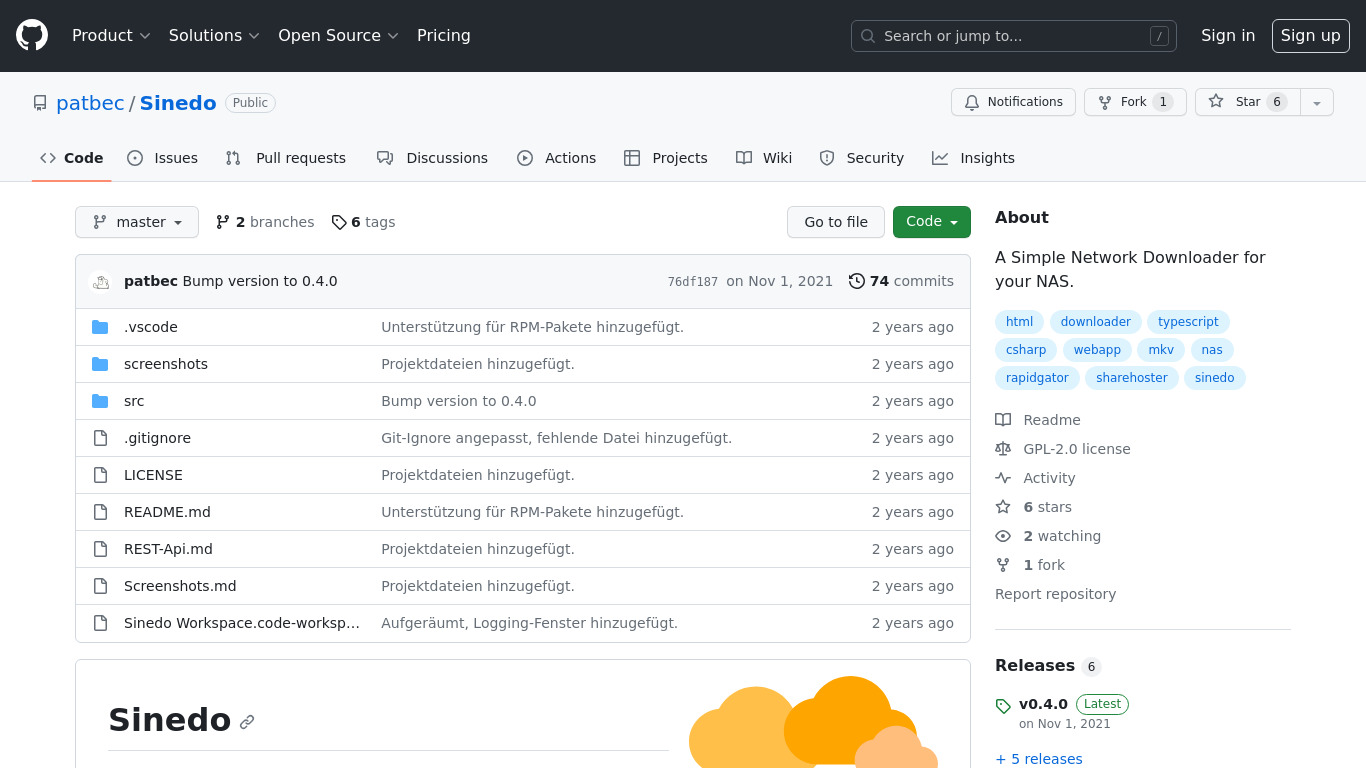Image resolution: width=1366 pixels, height=768 pixels.
Task: Open the src folder name
Action: point(134,401)
